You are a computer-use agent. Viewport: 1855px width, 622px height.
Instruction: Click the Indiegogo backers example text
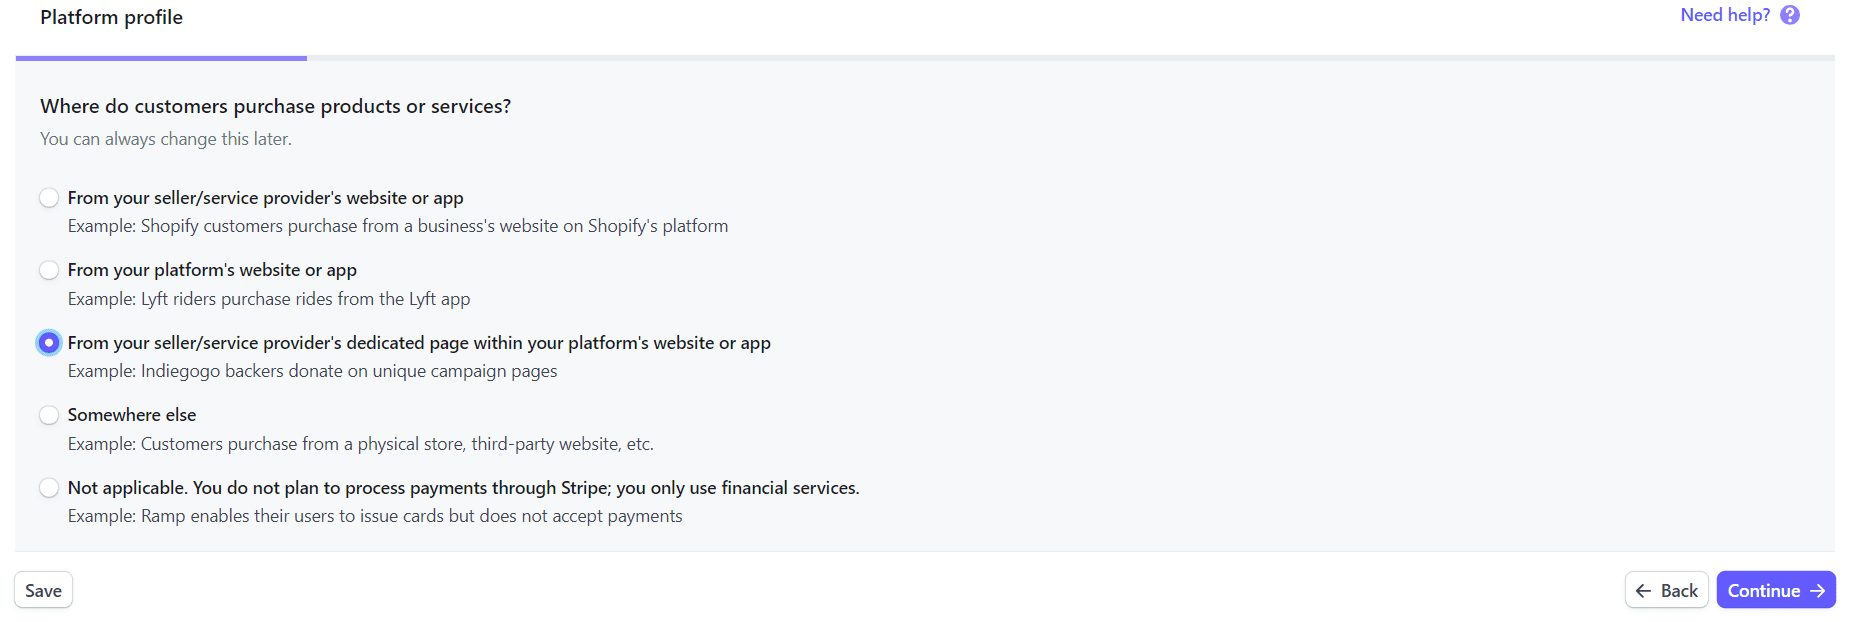pos(312,371)
